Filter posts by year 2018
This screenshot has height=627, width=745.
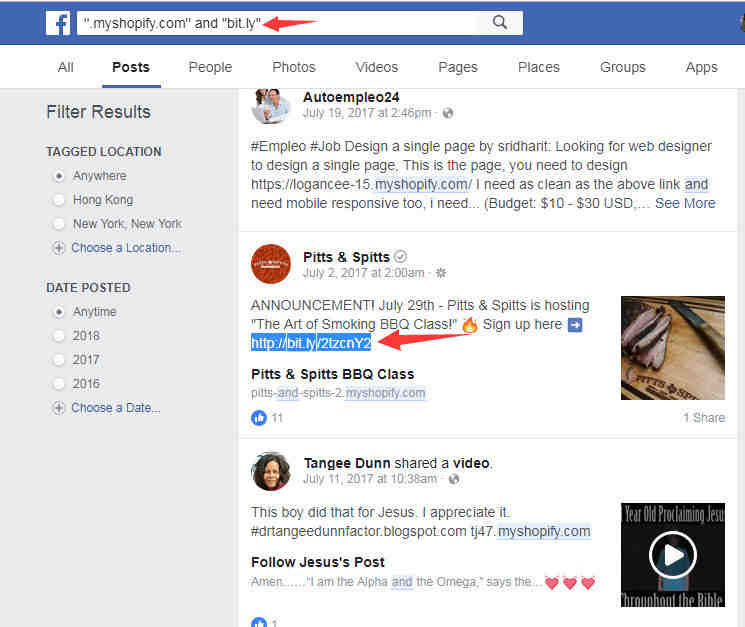[58, 336]
